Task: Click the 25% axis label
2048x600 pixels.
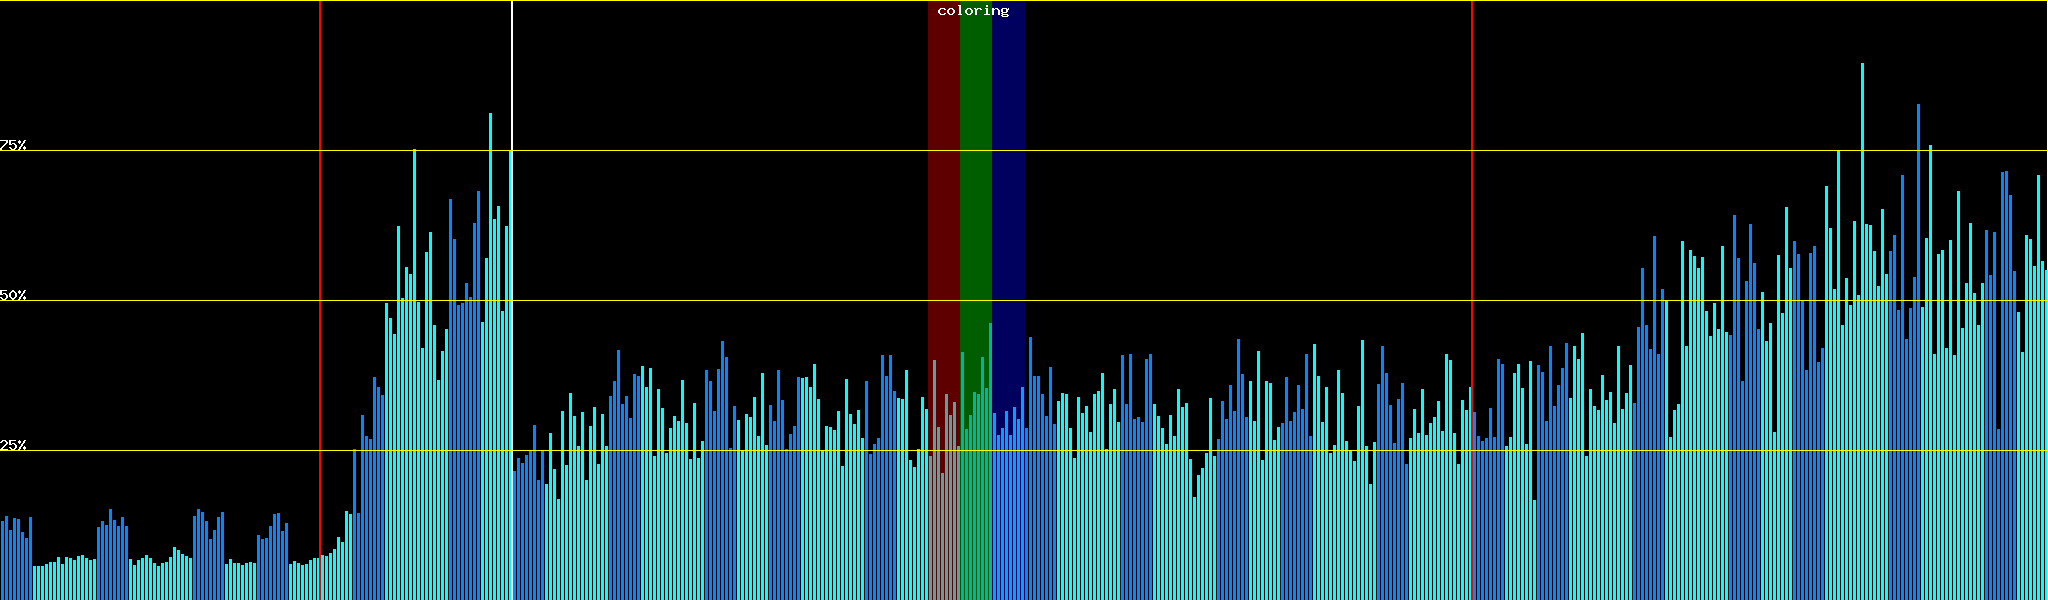Action: tap(13, 445)
